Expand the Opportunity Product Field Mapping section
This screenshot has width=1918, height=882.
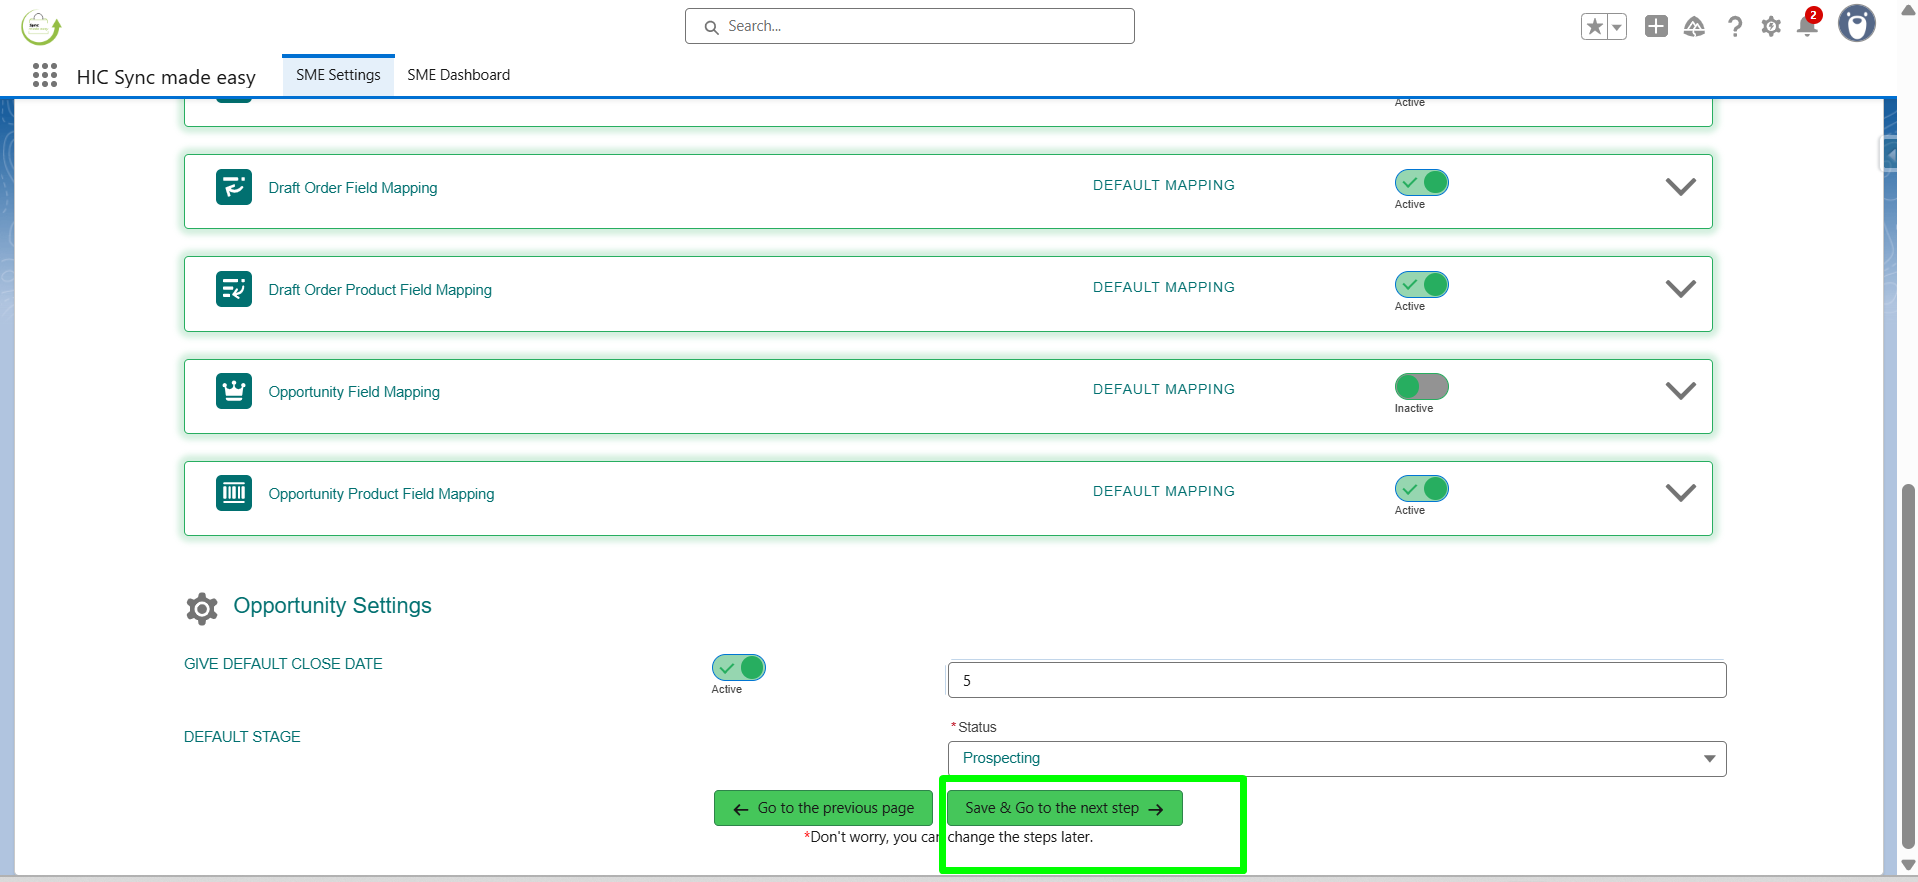tap(1680, 493)
